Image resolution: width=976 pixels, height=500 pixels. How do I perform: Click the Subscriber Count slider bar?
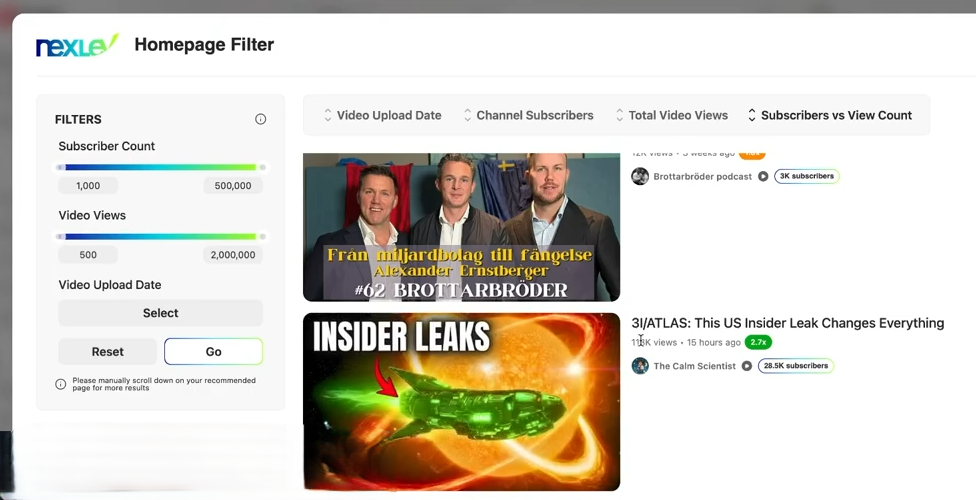161,167
